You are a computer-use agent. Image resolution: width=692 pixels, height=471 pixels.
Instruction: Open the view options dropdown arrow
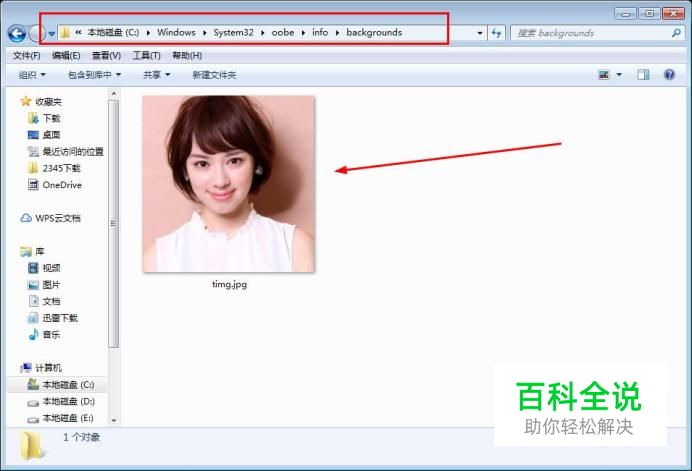click(x=619, y=75)
